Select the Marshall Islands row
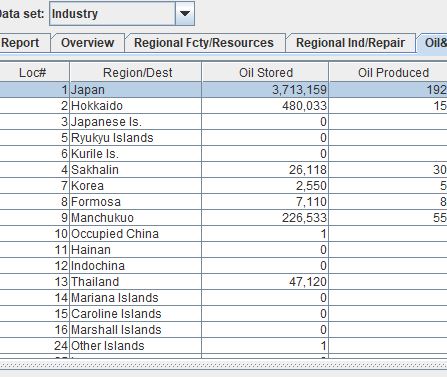This screenshot has height=377, width=447. (x=223, y=330)
